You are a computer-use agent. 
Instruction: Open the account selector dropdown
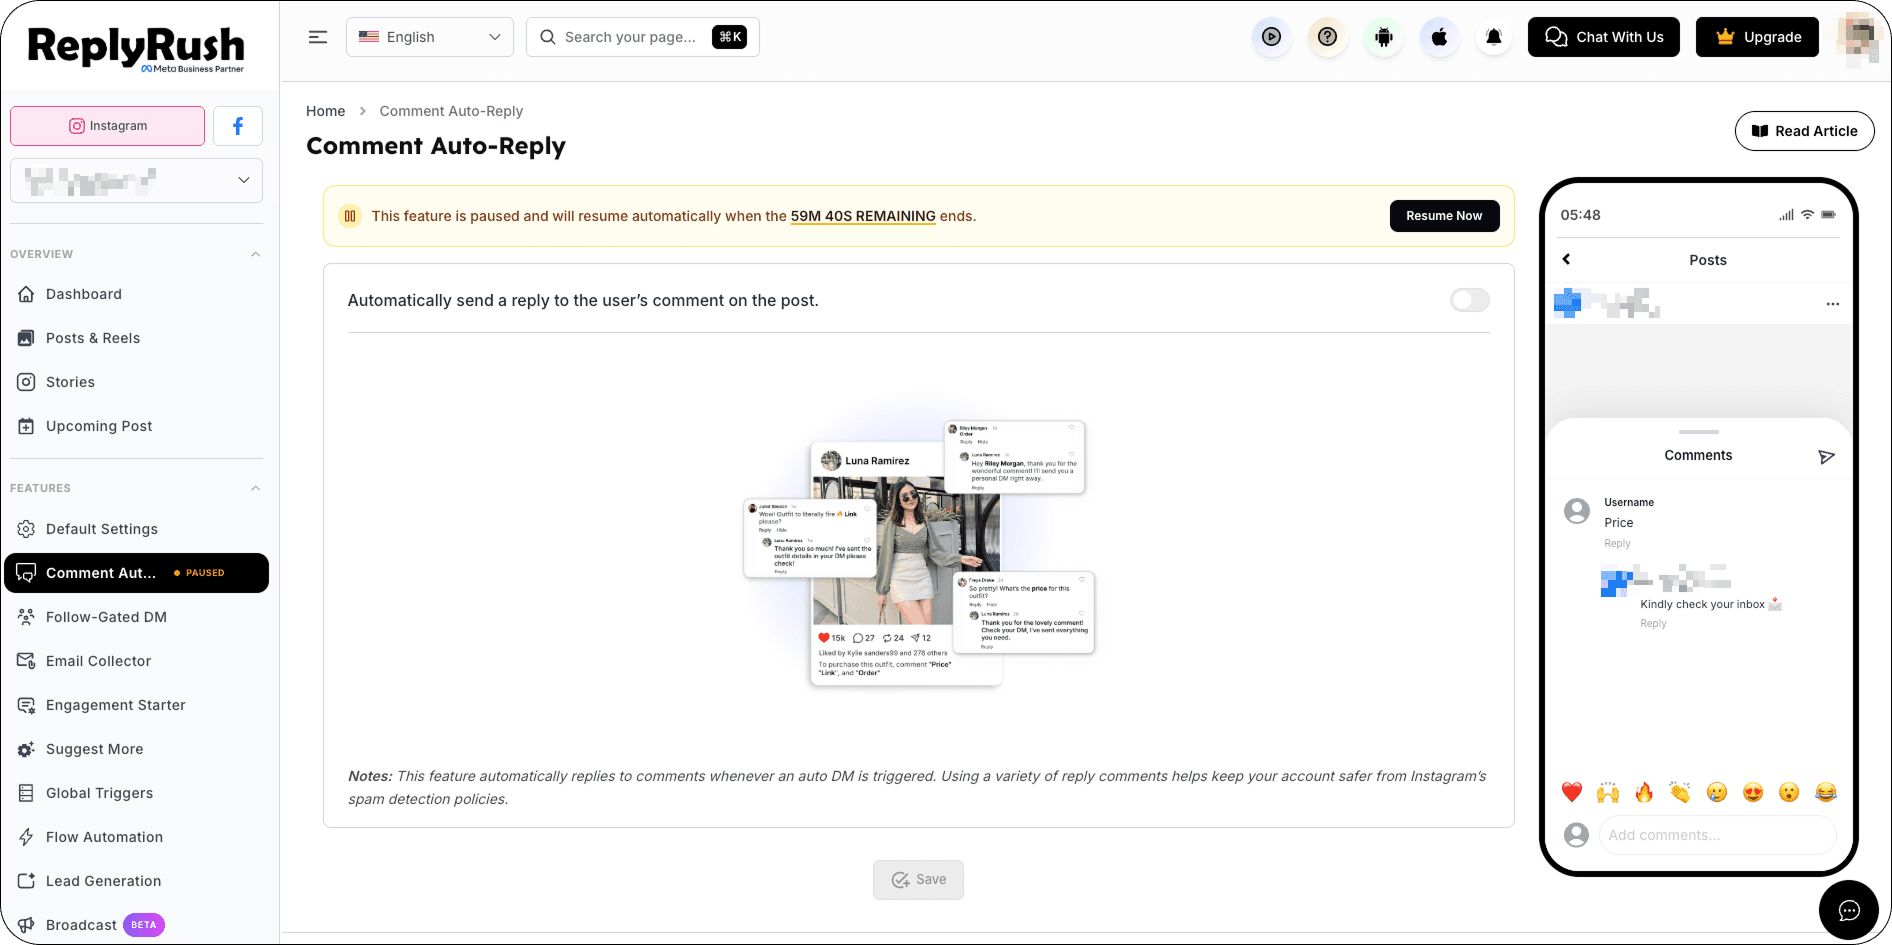tap(137, 181)
